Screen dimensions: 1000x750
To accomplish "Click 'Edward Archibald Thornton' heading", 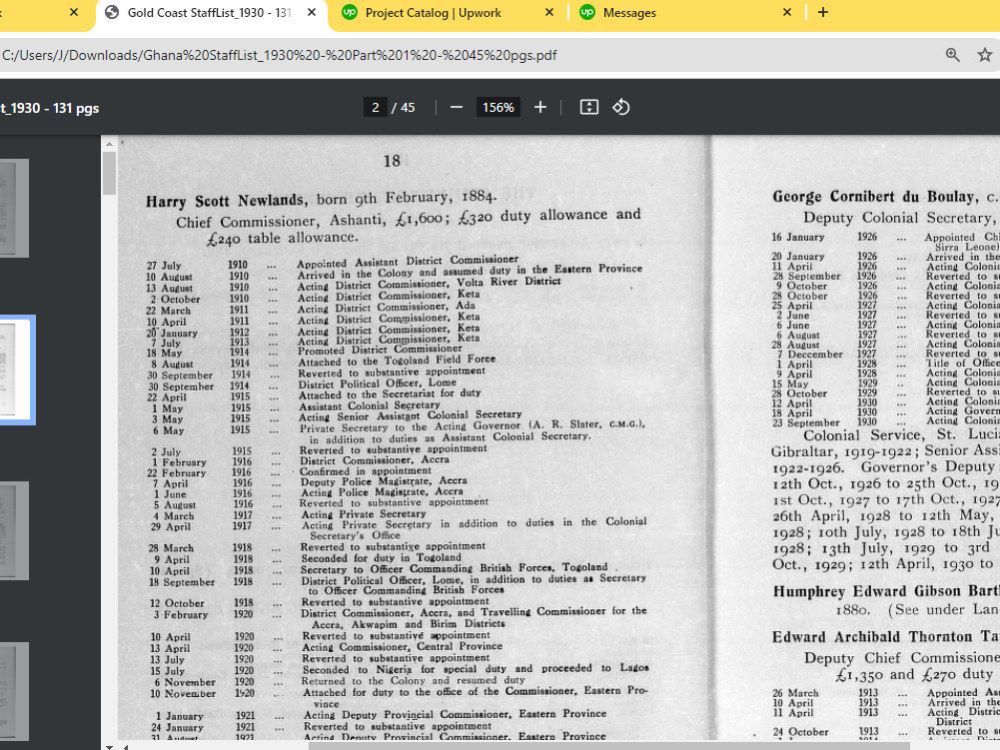I will pyautogui.click(x=875, y=637).
